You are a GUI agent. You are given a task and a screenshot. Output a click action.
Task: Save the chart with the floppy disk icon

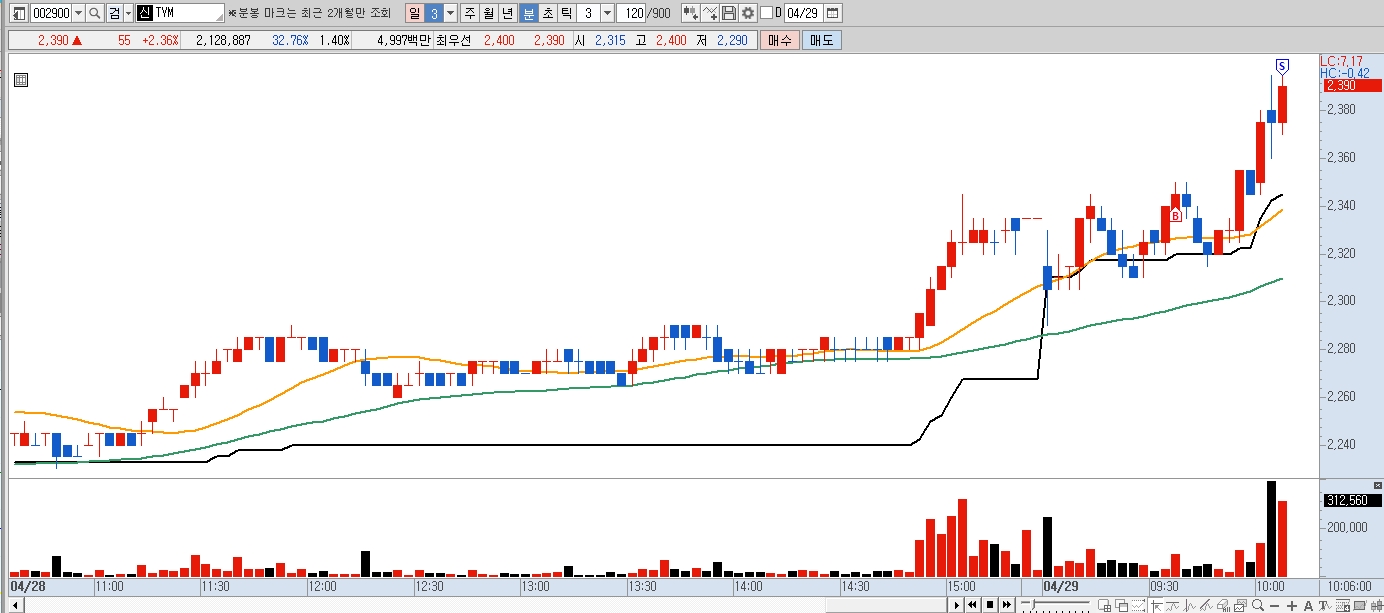(x=728, y=13)
